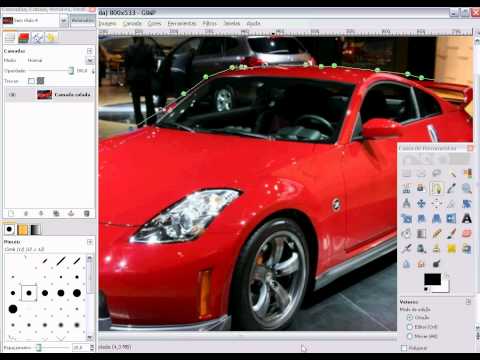Select the Text tool

coord(467,219)
